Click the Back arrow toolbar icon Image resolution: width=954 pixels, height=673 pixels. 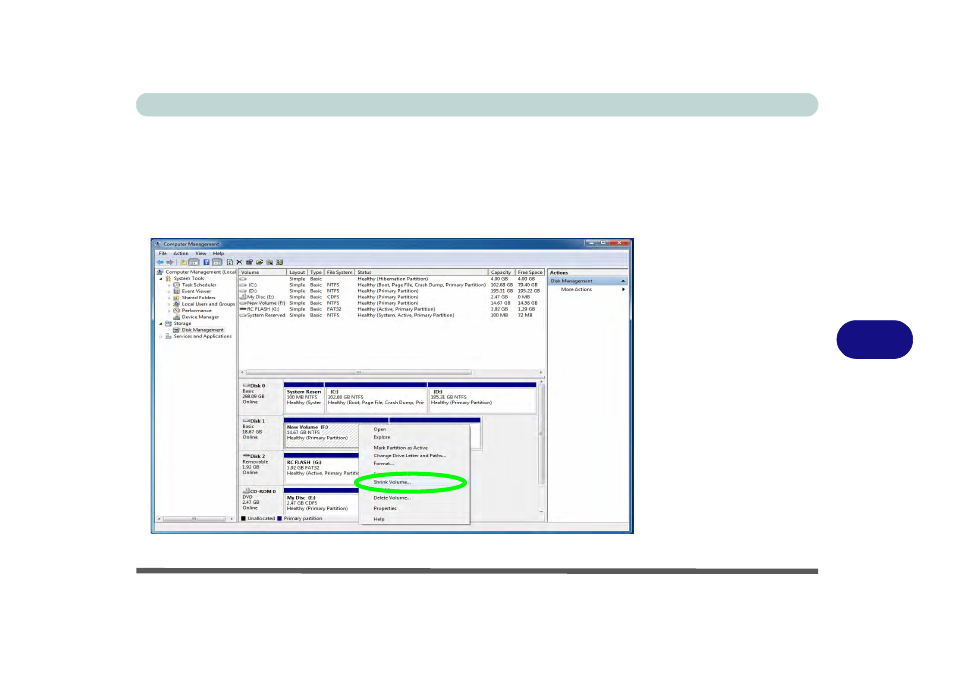click(160, 262)
